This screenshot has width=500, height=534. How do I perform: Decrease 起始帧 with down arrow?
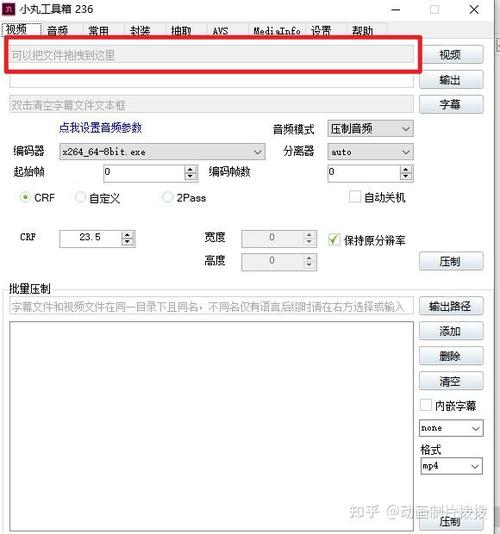pos(191,177)
